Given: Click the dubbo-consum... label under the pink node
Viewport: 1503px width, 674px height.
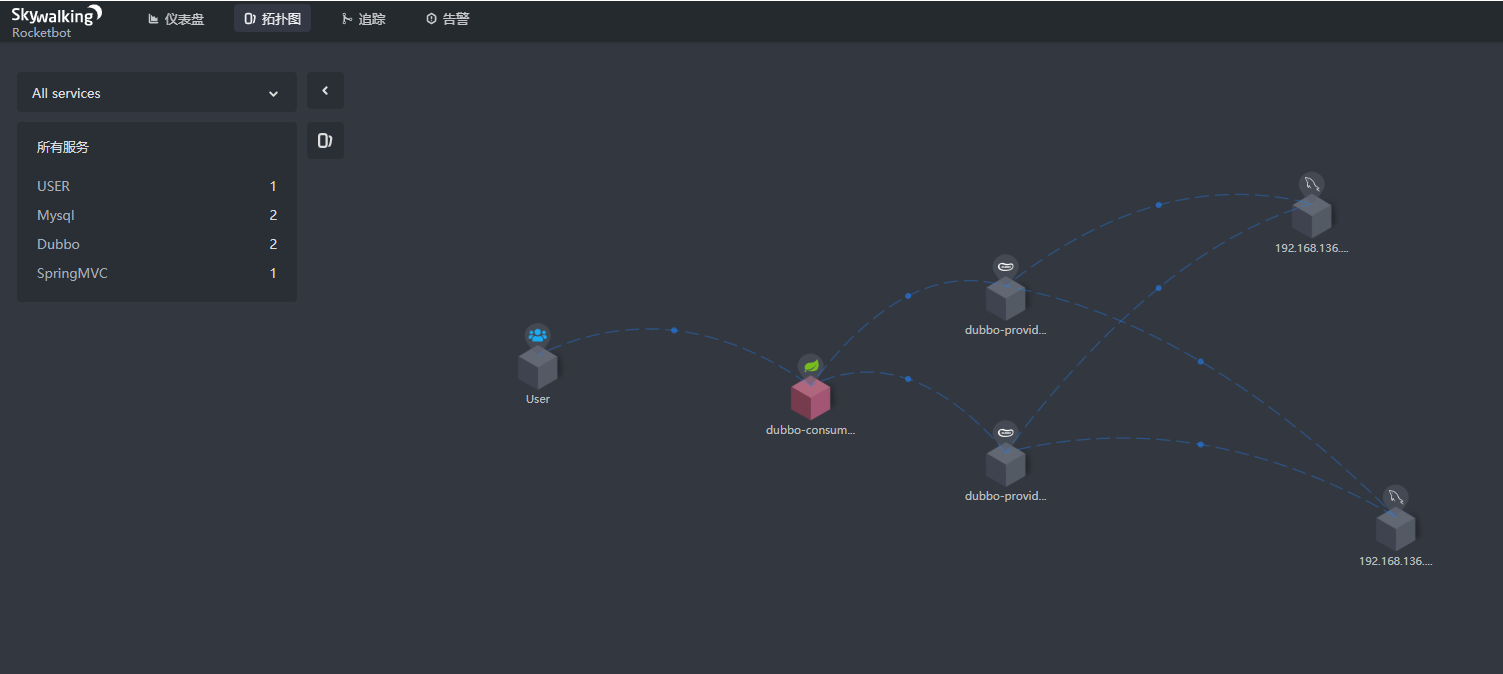Looking at the screenshot, I should 811,430.
